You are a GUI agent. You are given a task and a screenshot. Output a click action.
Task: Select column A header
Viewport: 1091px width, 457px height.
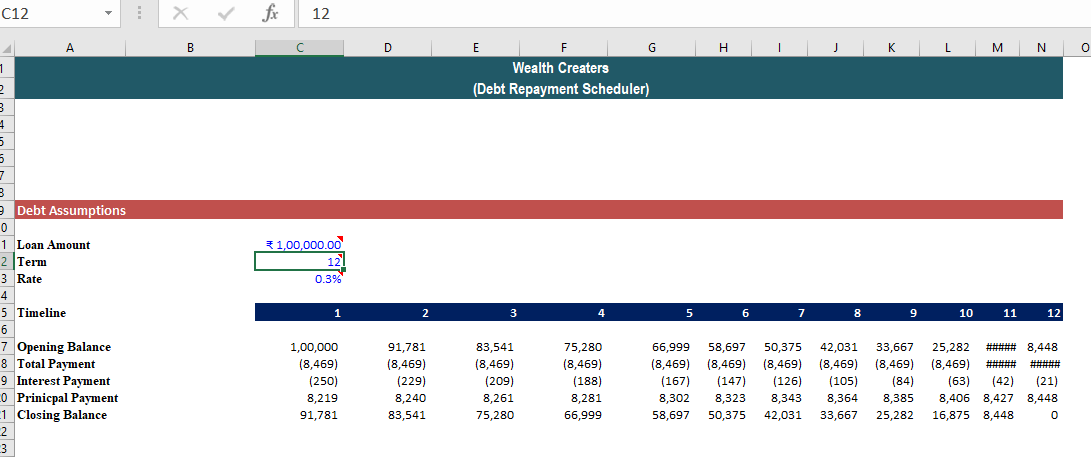click(x=70, y=48)
